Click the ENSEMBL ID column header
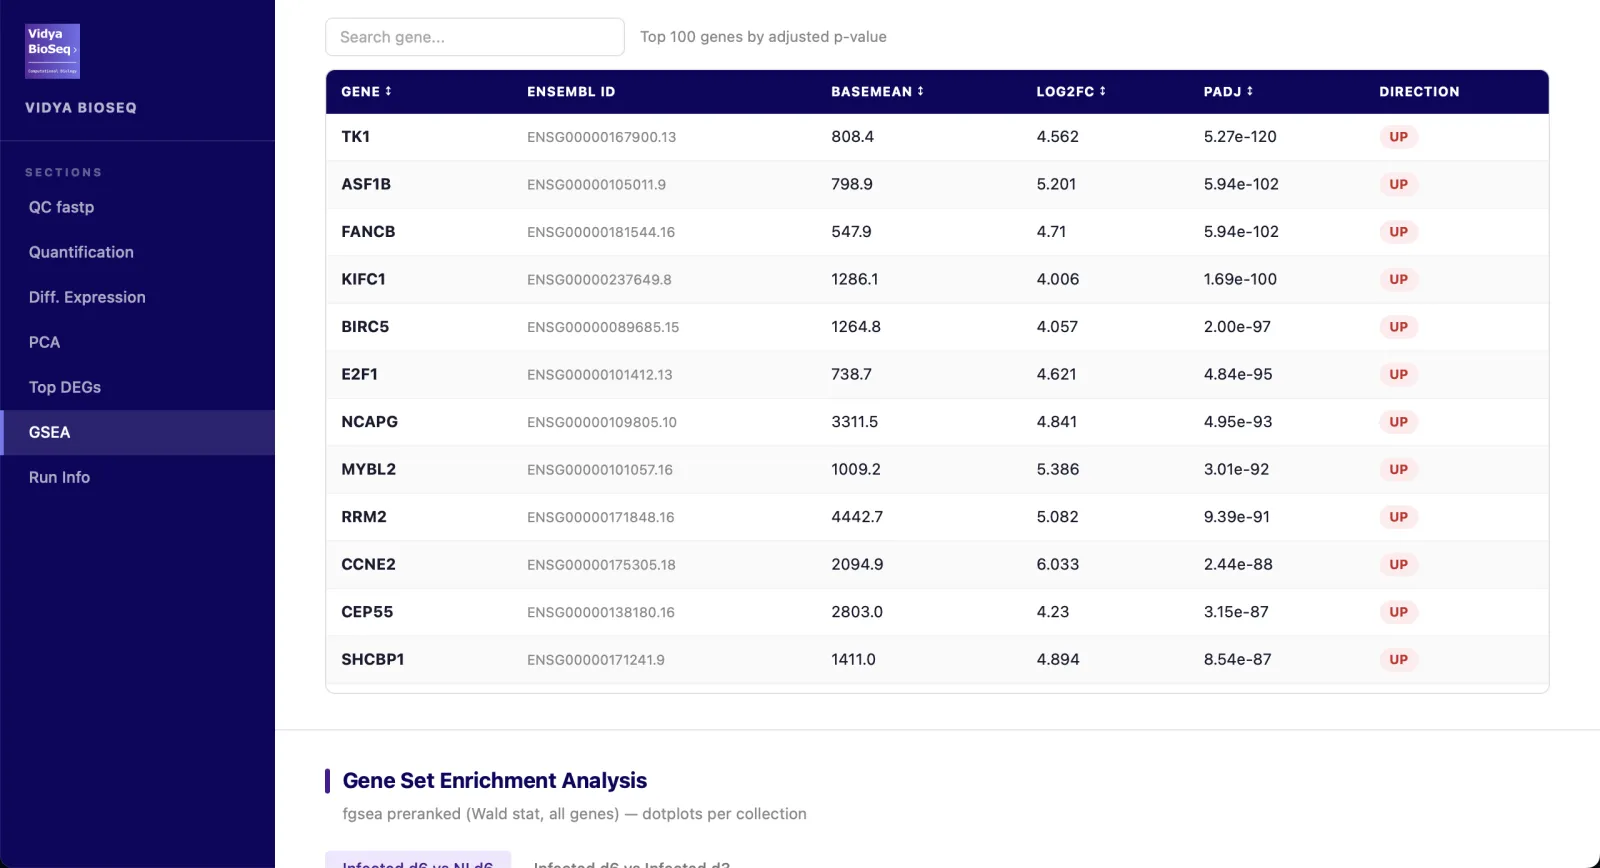This screenshot has width=1600, height=868. pos(571,91)
